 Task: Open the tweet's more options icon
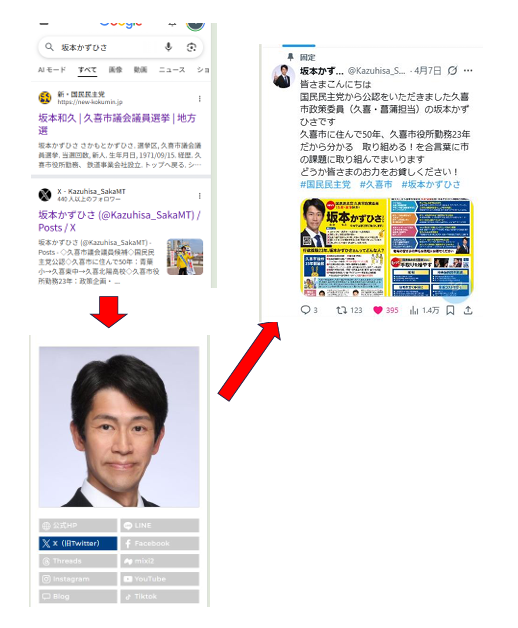pyautogui.click(x=468, y=71)
